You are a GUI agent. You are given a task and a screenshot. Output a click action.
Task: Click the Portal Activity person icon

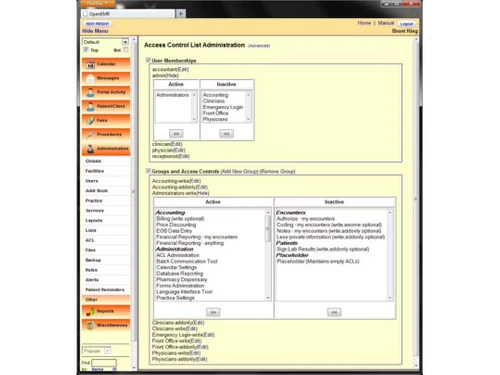pyautogui.click(x=90, y=92)
